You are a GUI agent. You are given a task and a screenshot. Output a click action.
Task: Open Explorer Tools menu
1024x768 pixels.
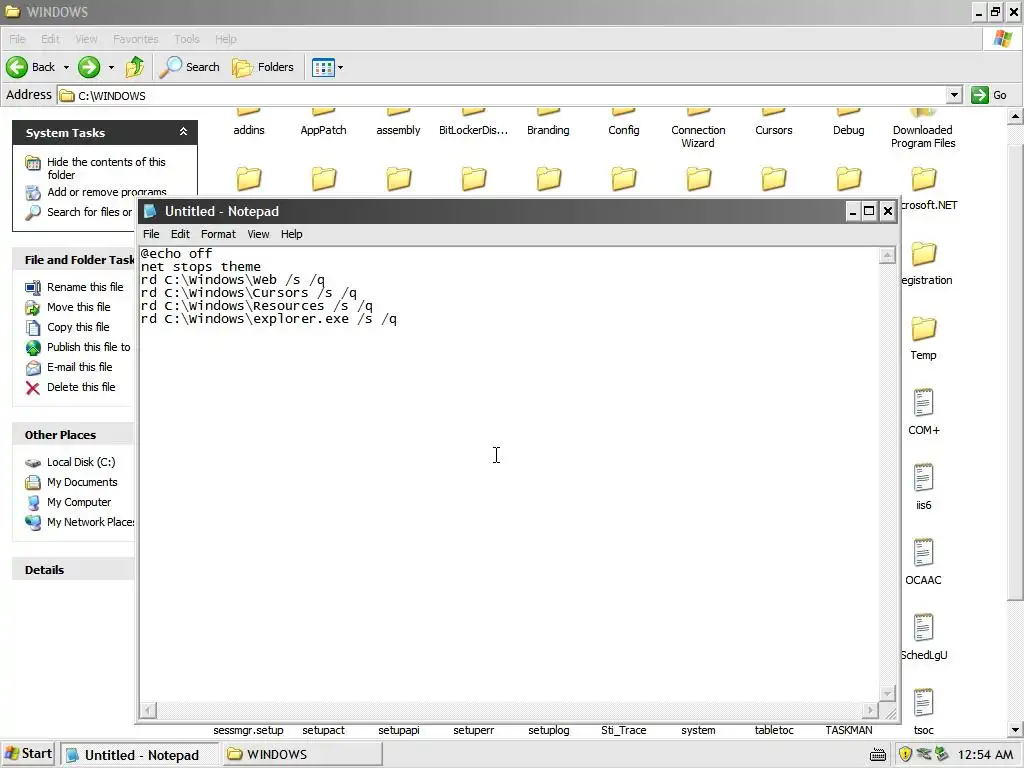tap(186, 39)
